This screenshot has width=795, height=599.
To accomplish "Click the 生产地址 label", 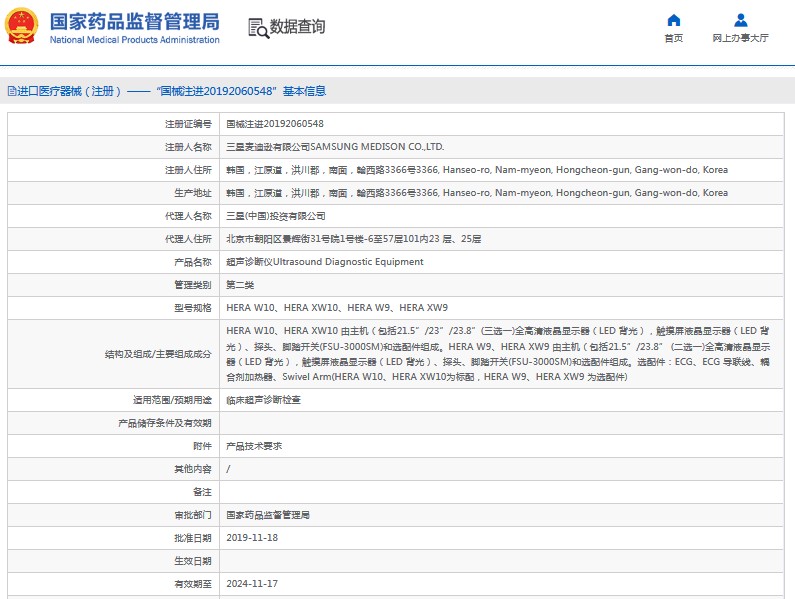I will 193,193.
